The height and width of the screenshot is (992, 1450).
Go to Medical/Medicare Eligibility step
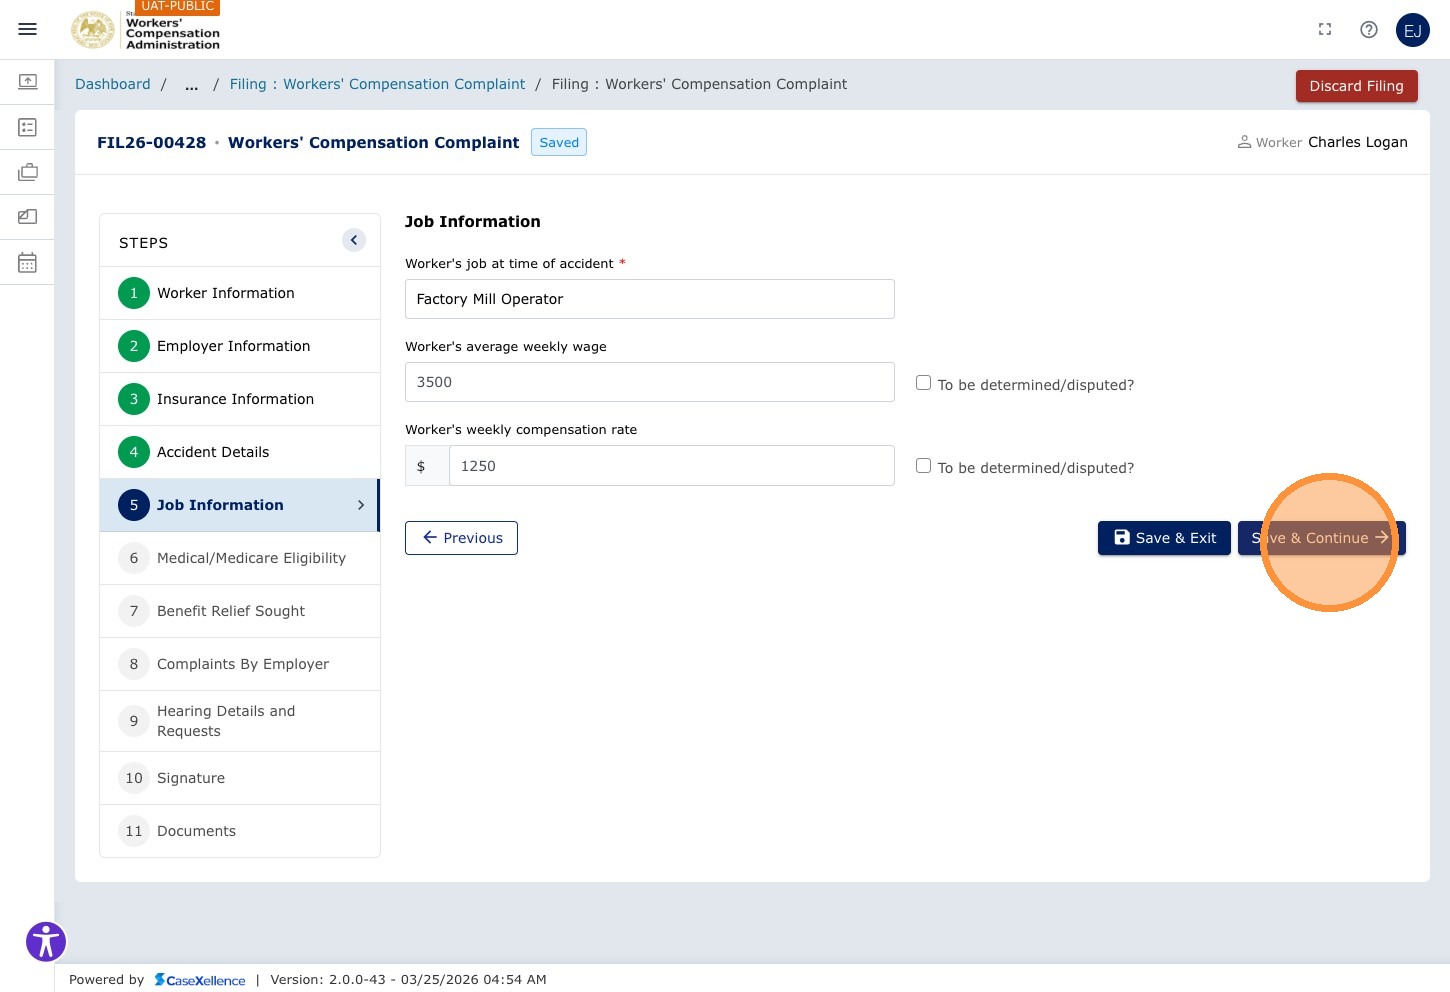240,558
